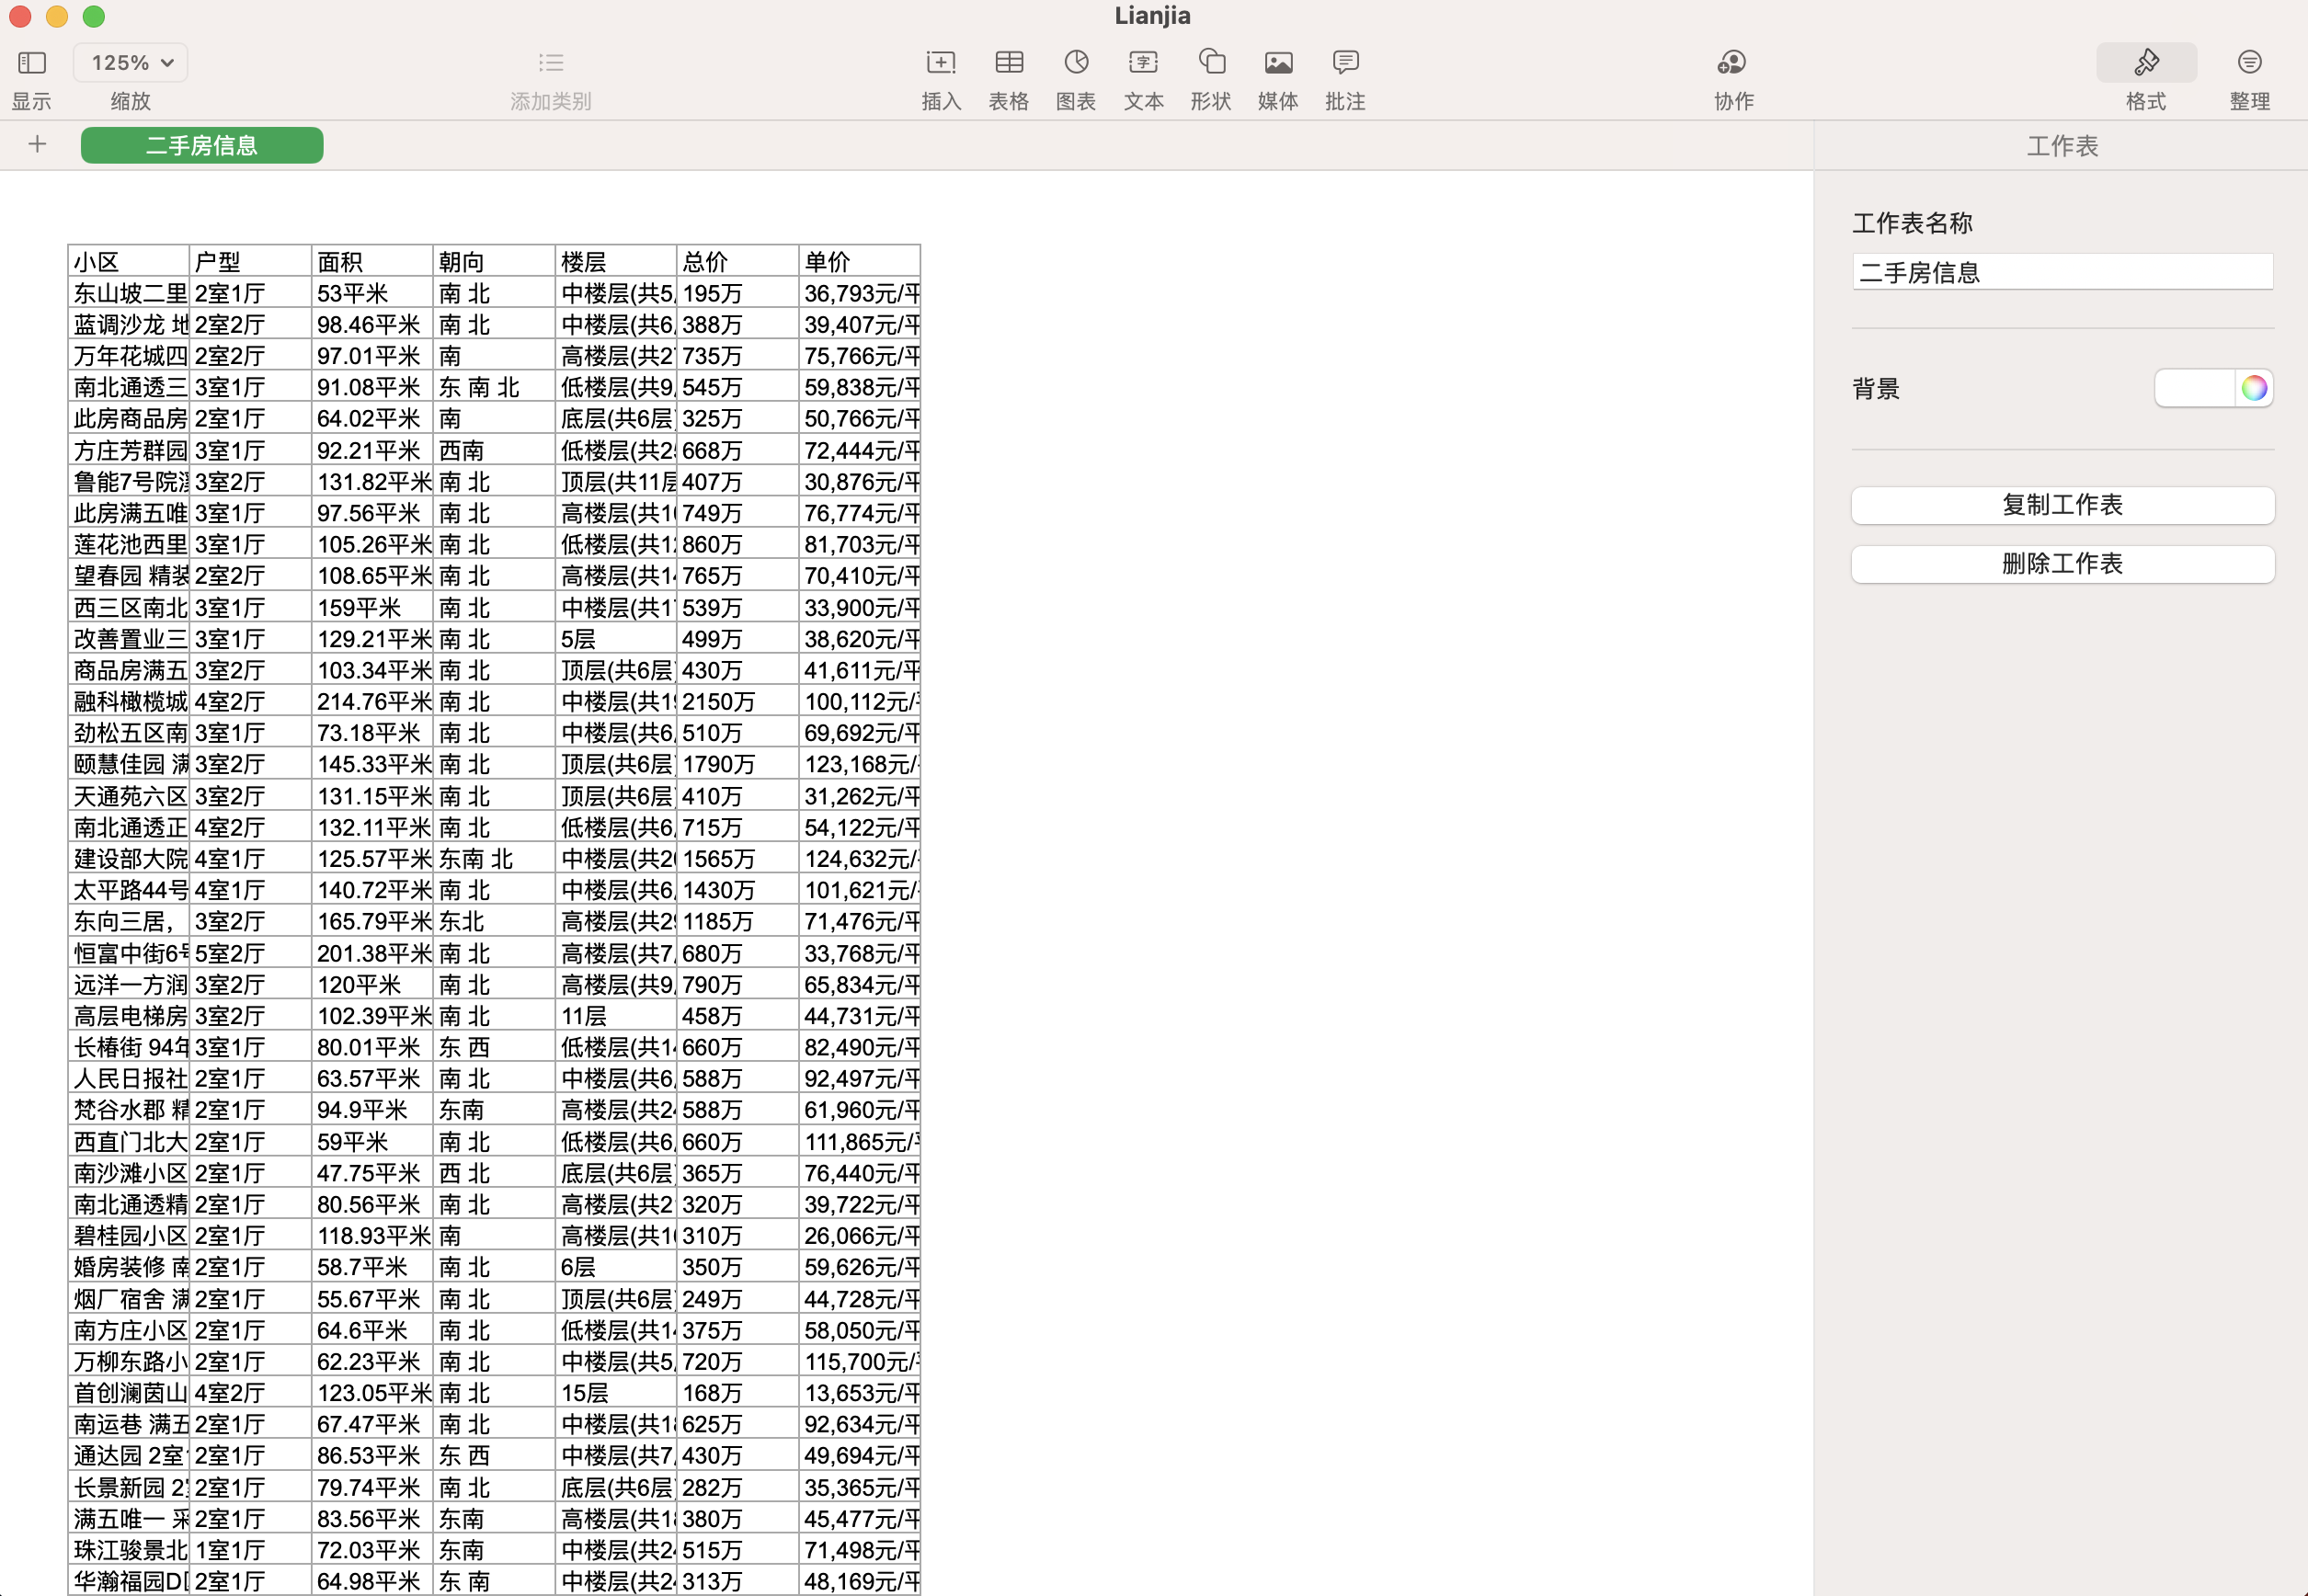Select floor cell 11层
2308x1596 pixels.
[x=617, y=1016]
